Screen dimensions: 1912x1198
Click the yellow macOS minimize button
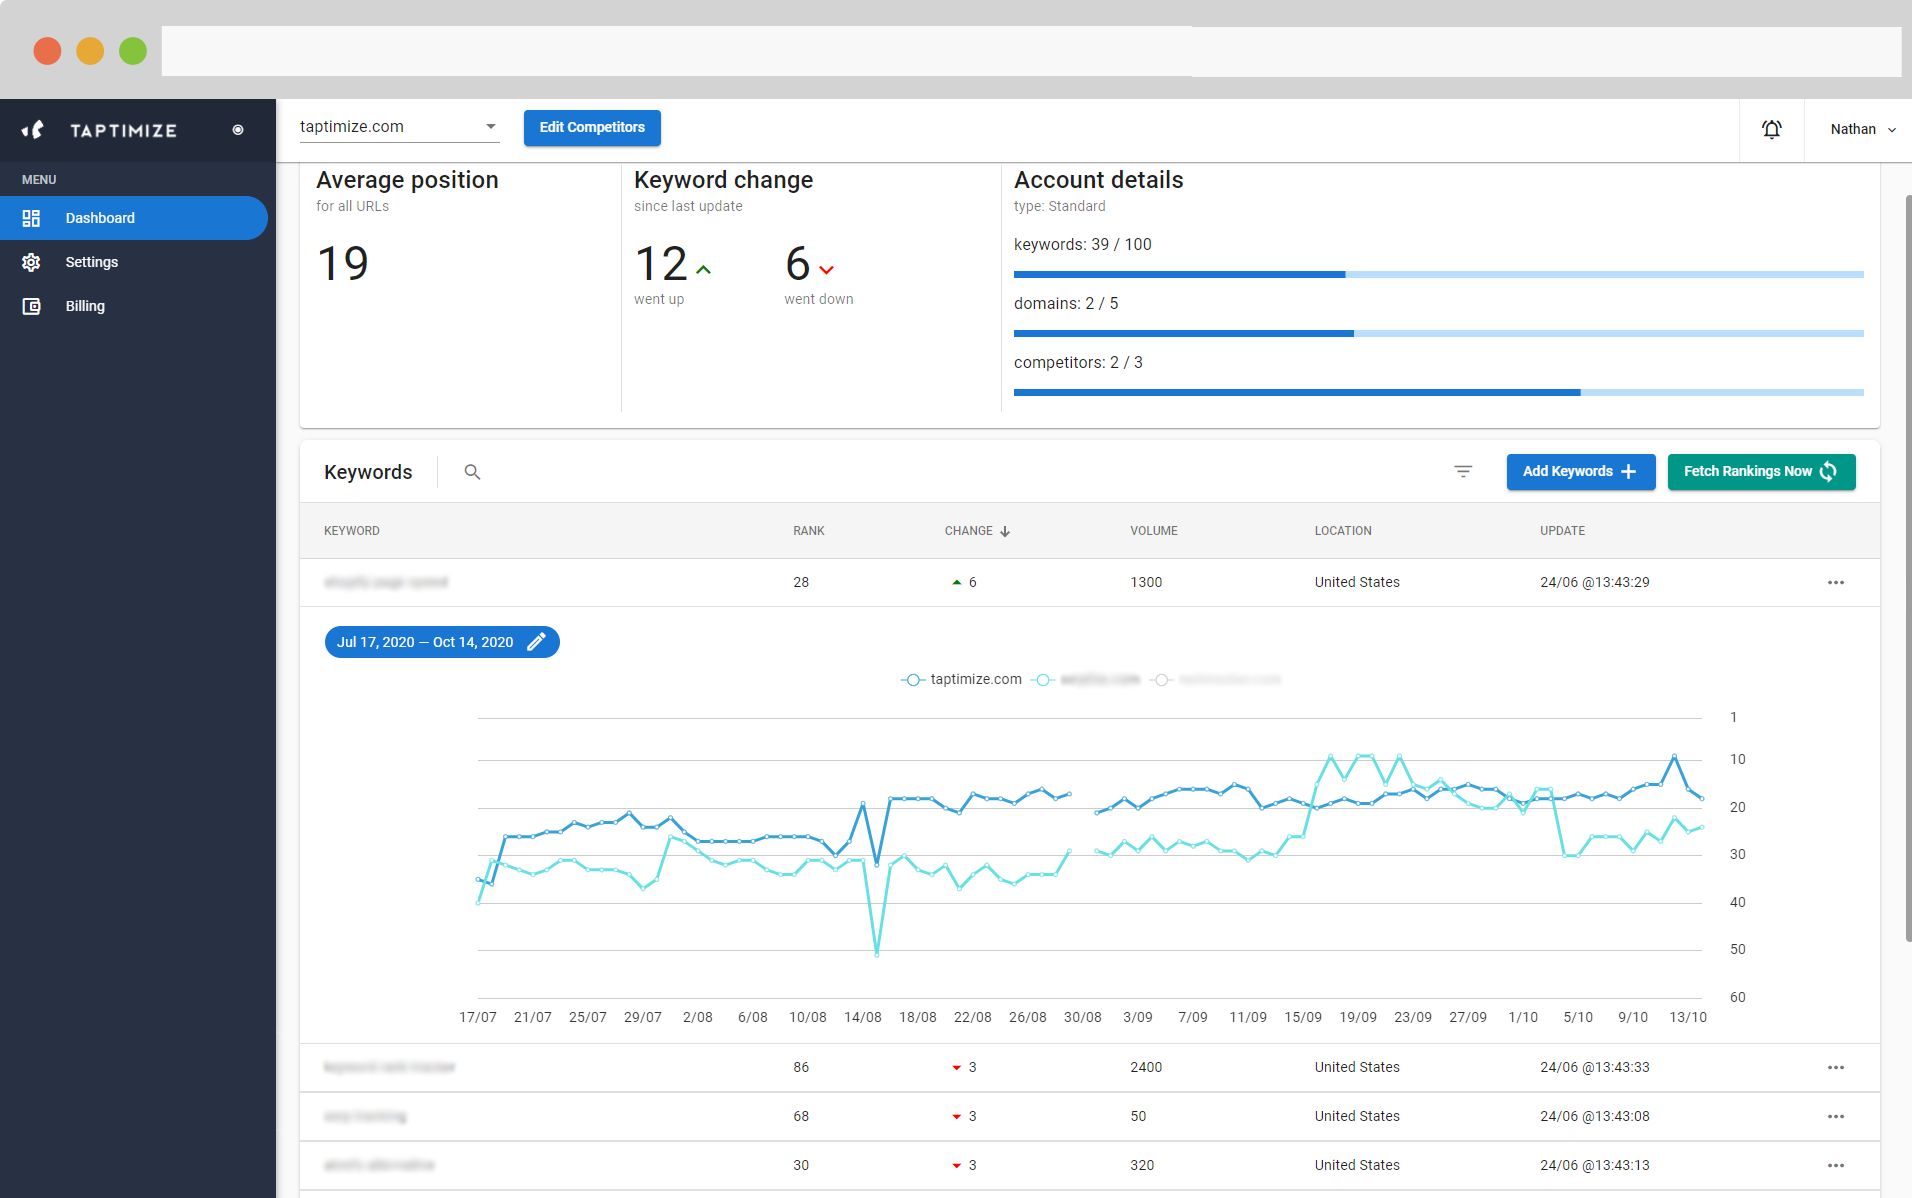[90, 51]
